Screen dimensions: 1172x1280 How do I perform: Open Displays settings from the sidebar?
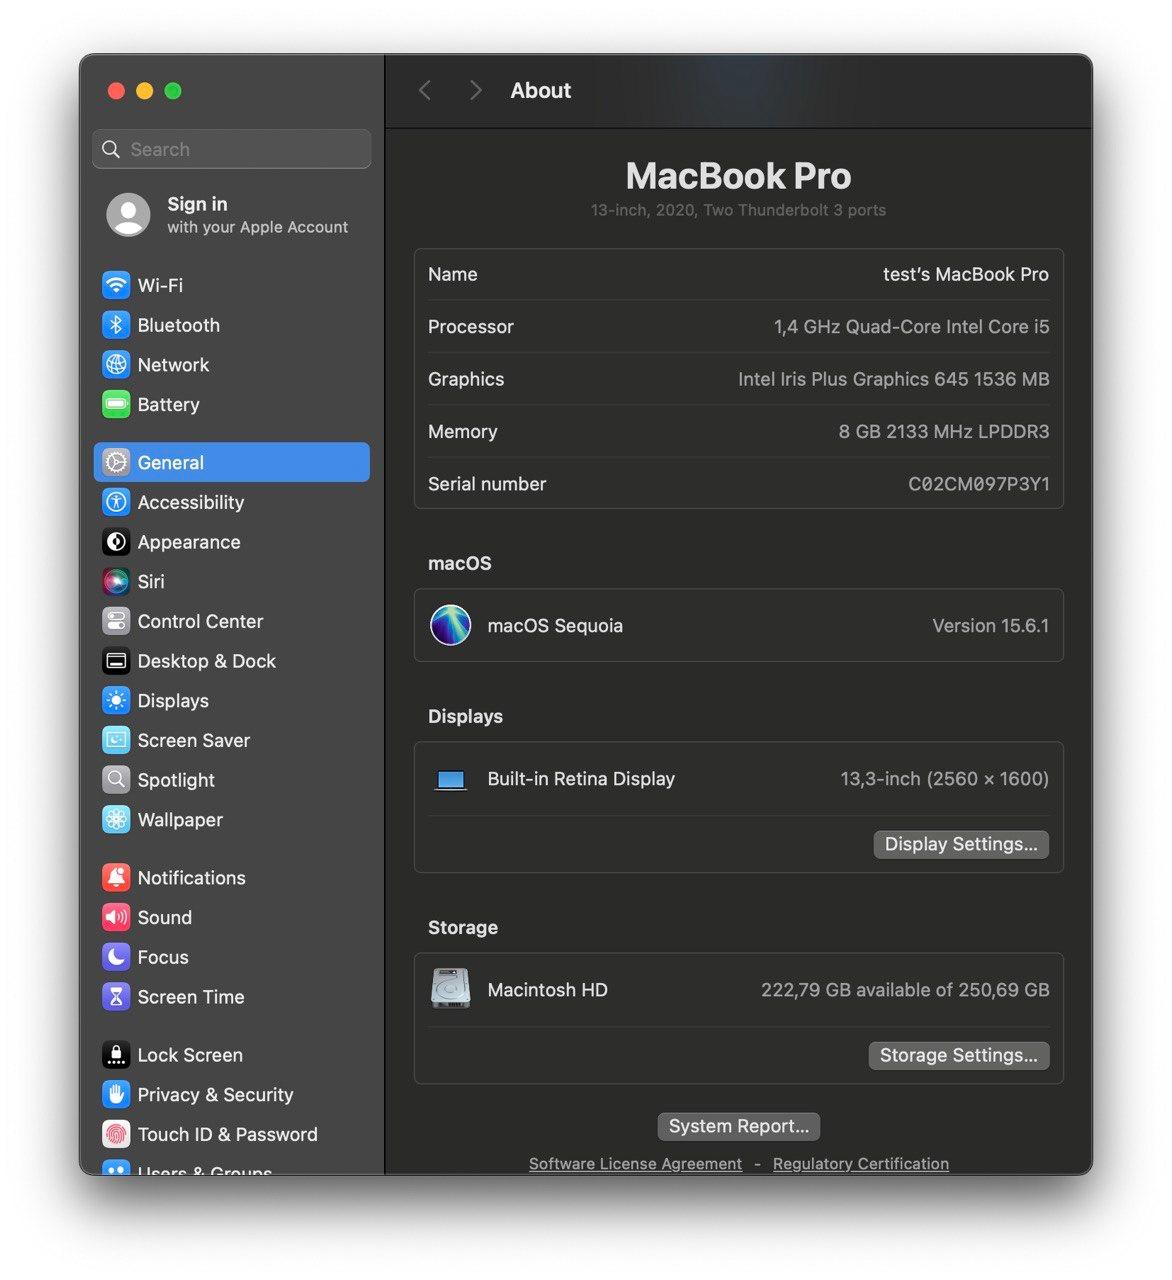[x=173, y=700]
